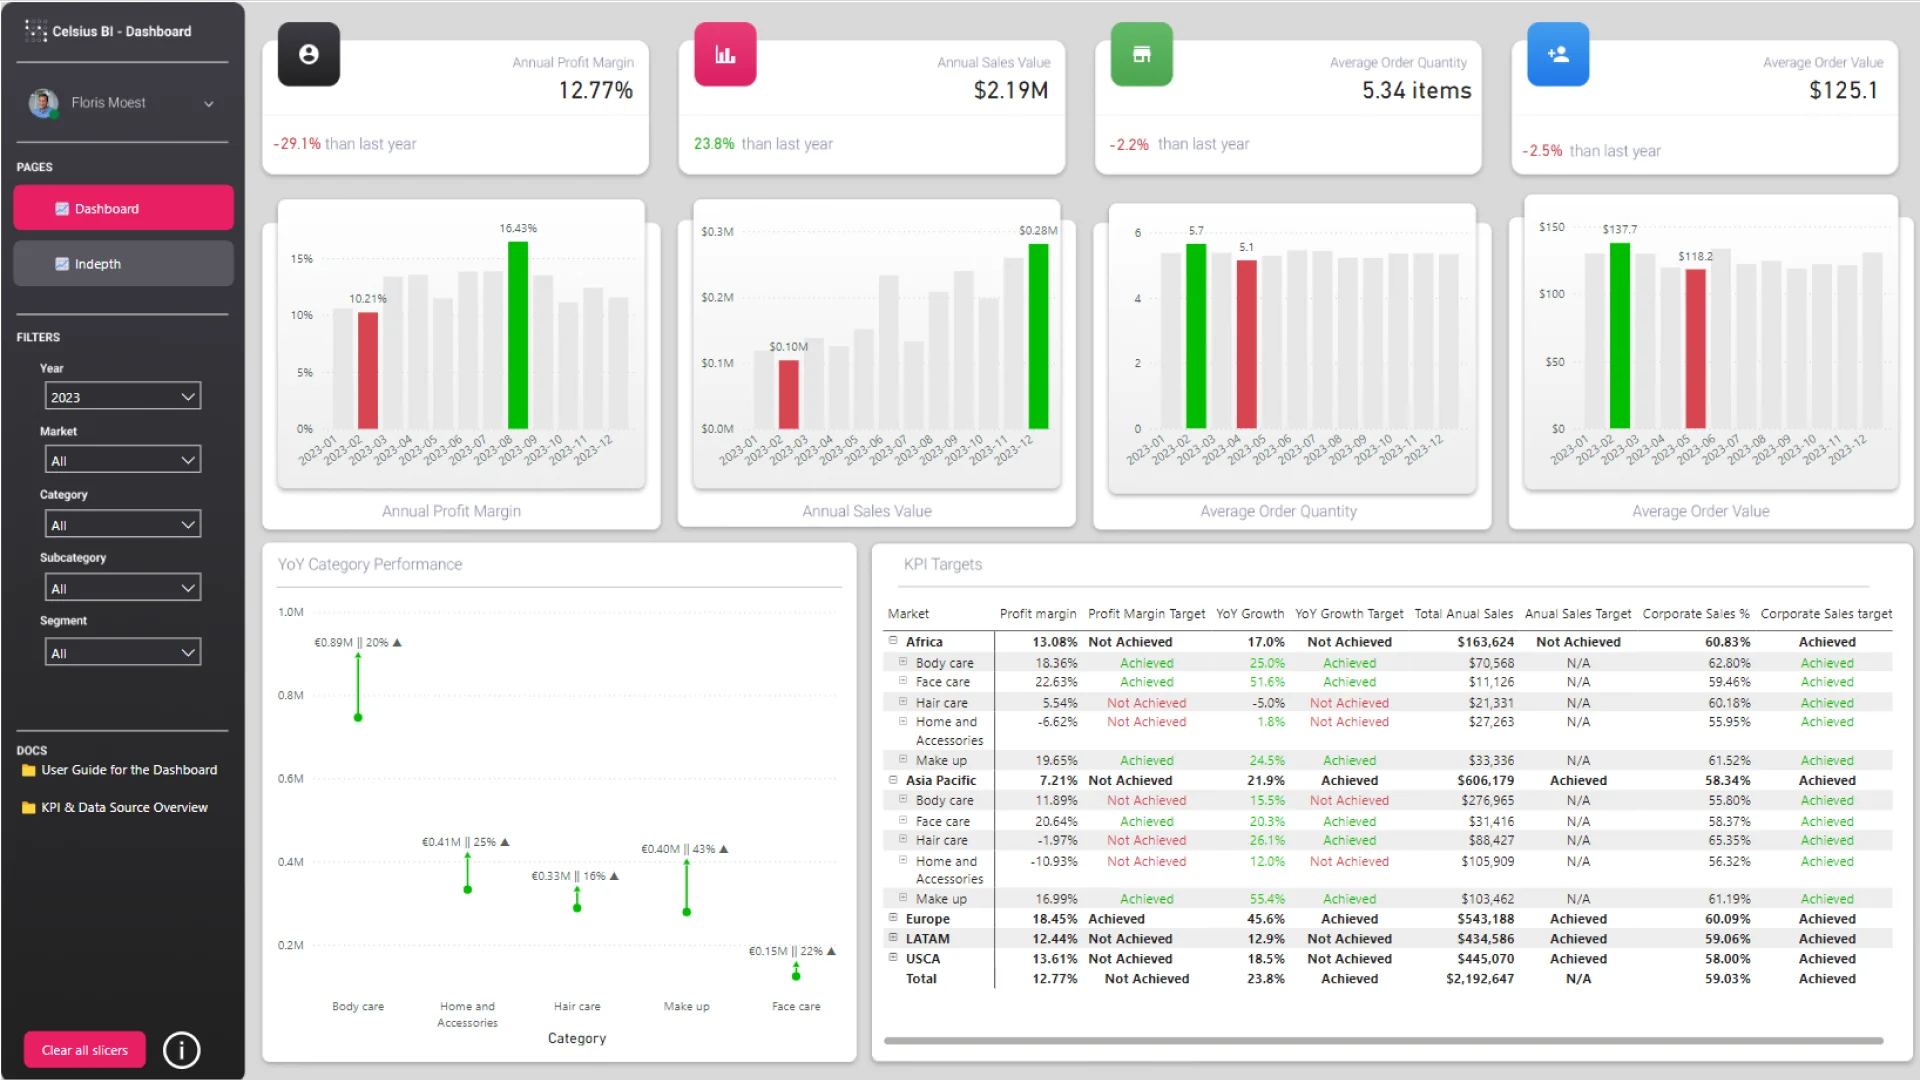The image size is (1920, 1080).
Task: Select the red 10.21% profit margin bar
Action: 368,371
